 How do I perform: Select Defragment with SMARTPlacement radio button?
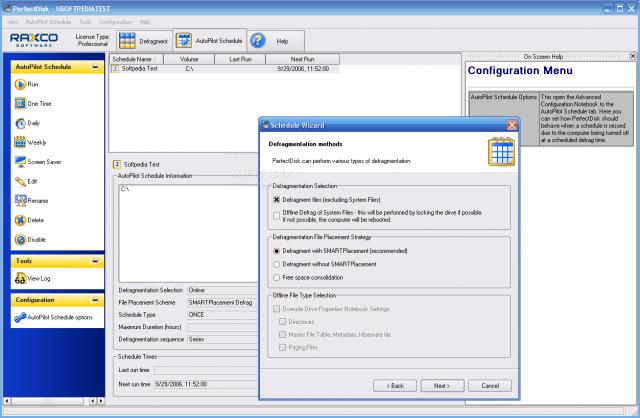pos(276,251)
